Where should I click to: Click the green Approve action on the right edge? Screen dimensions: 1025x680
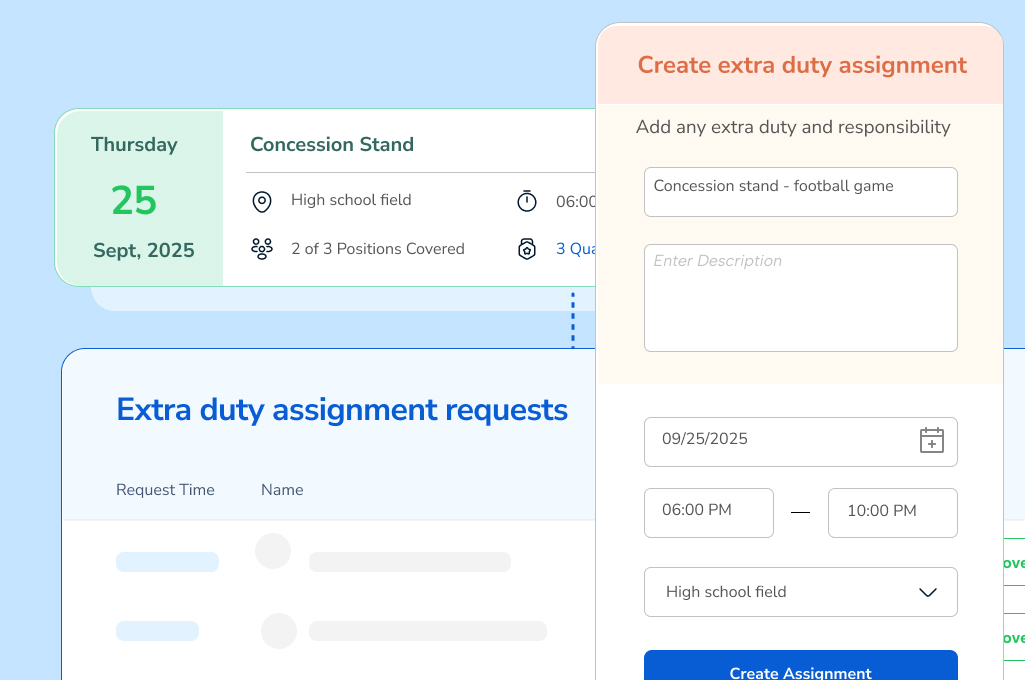click(x=1016, y=563)
